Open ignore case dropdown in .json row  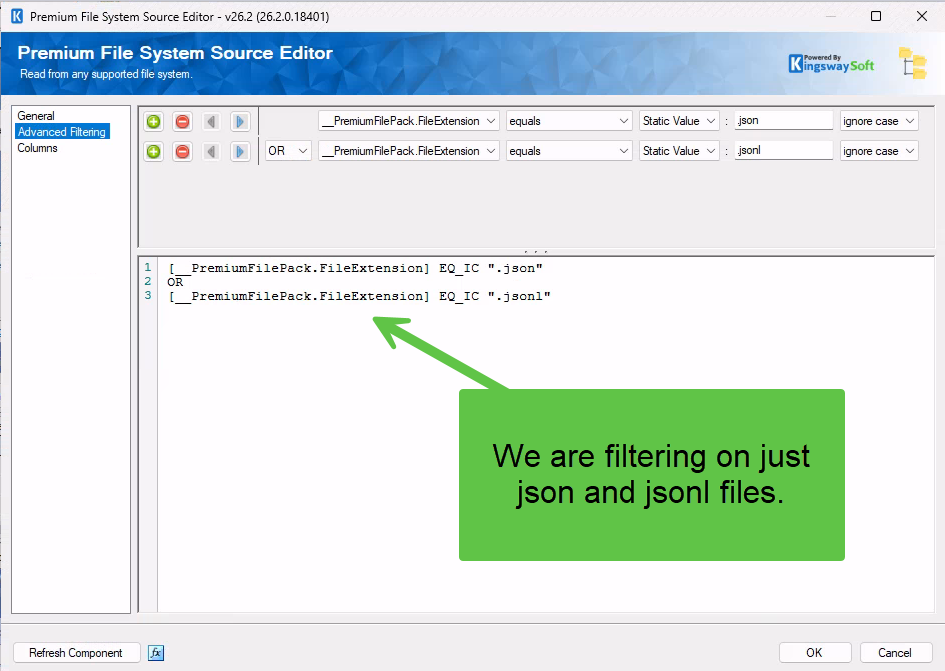(x=879, y=121)
